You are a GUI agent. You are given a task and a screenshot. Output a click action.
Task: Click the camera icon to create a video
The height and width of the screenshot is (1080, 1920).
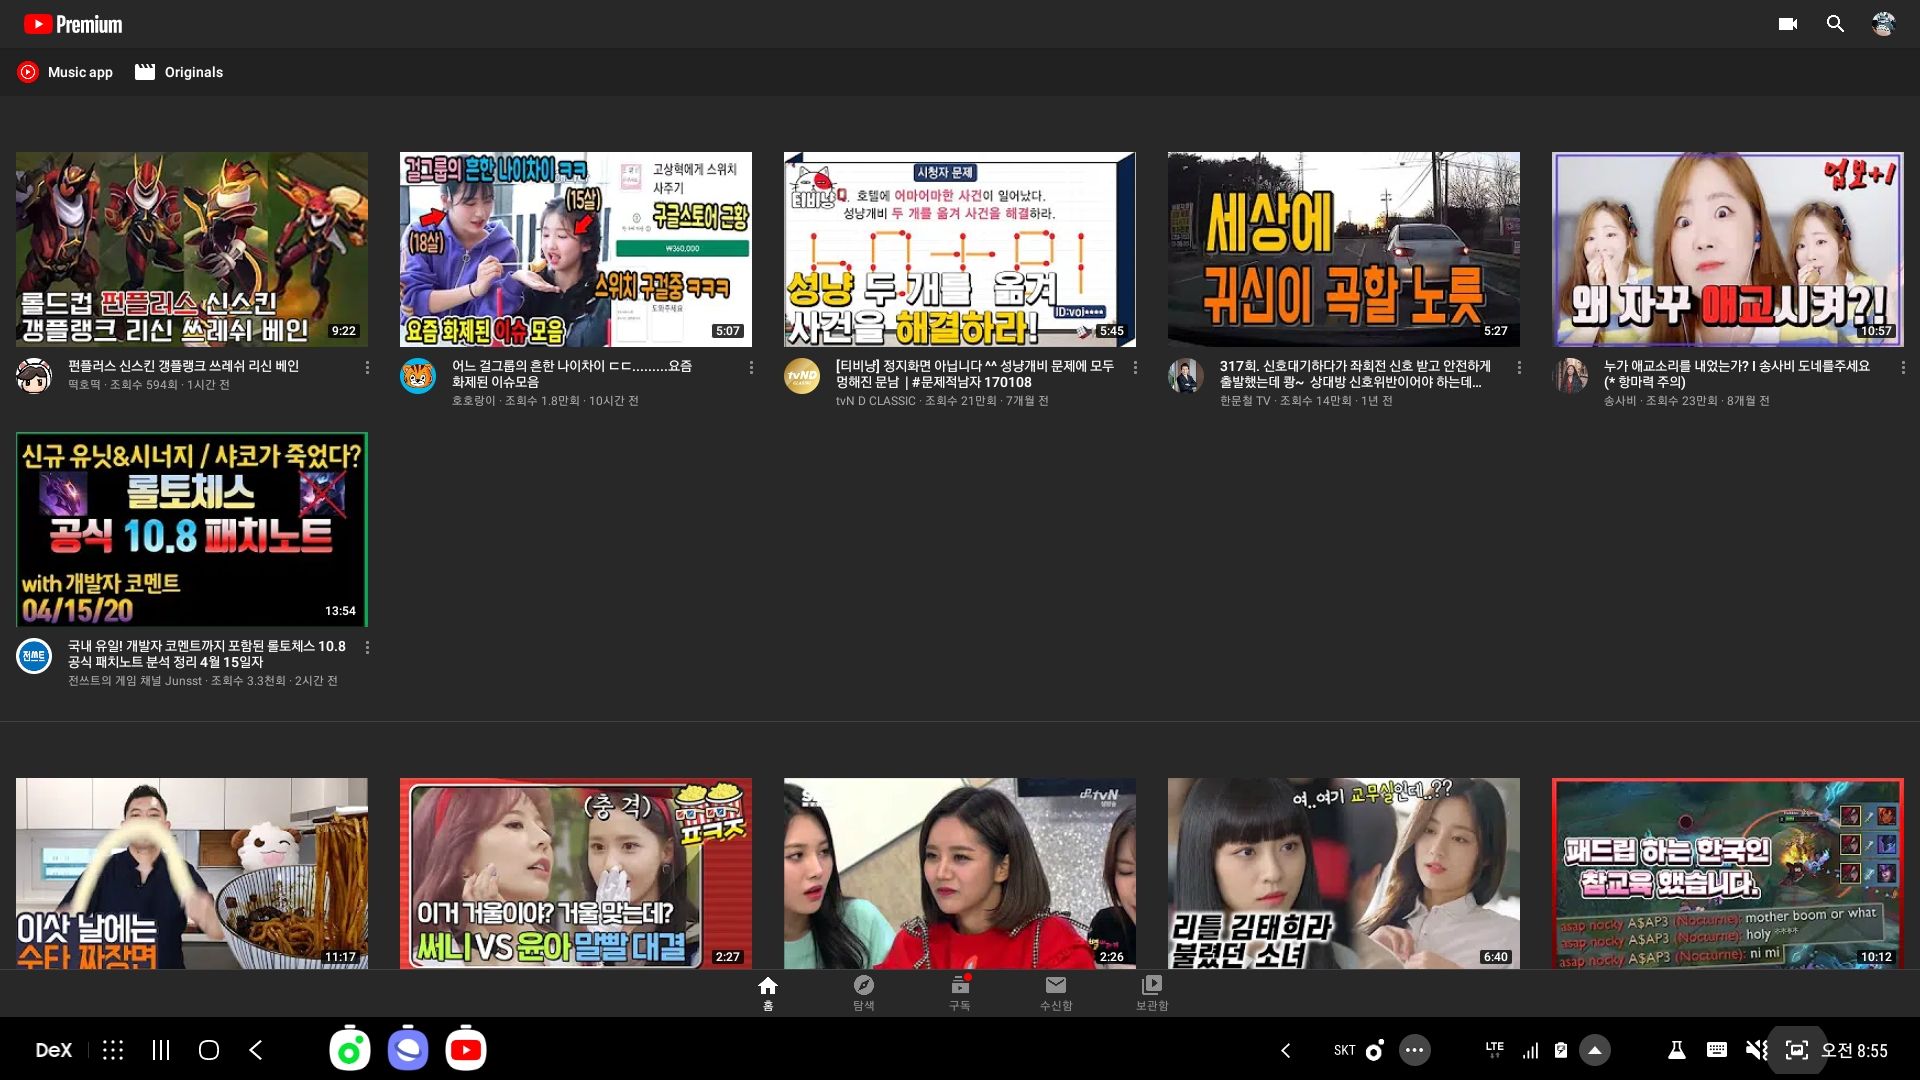[1788, 24]
